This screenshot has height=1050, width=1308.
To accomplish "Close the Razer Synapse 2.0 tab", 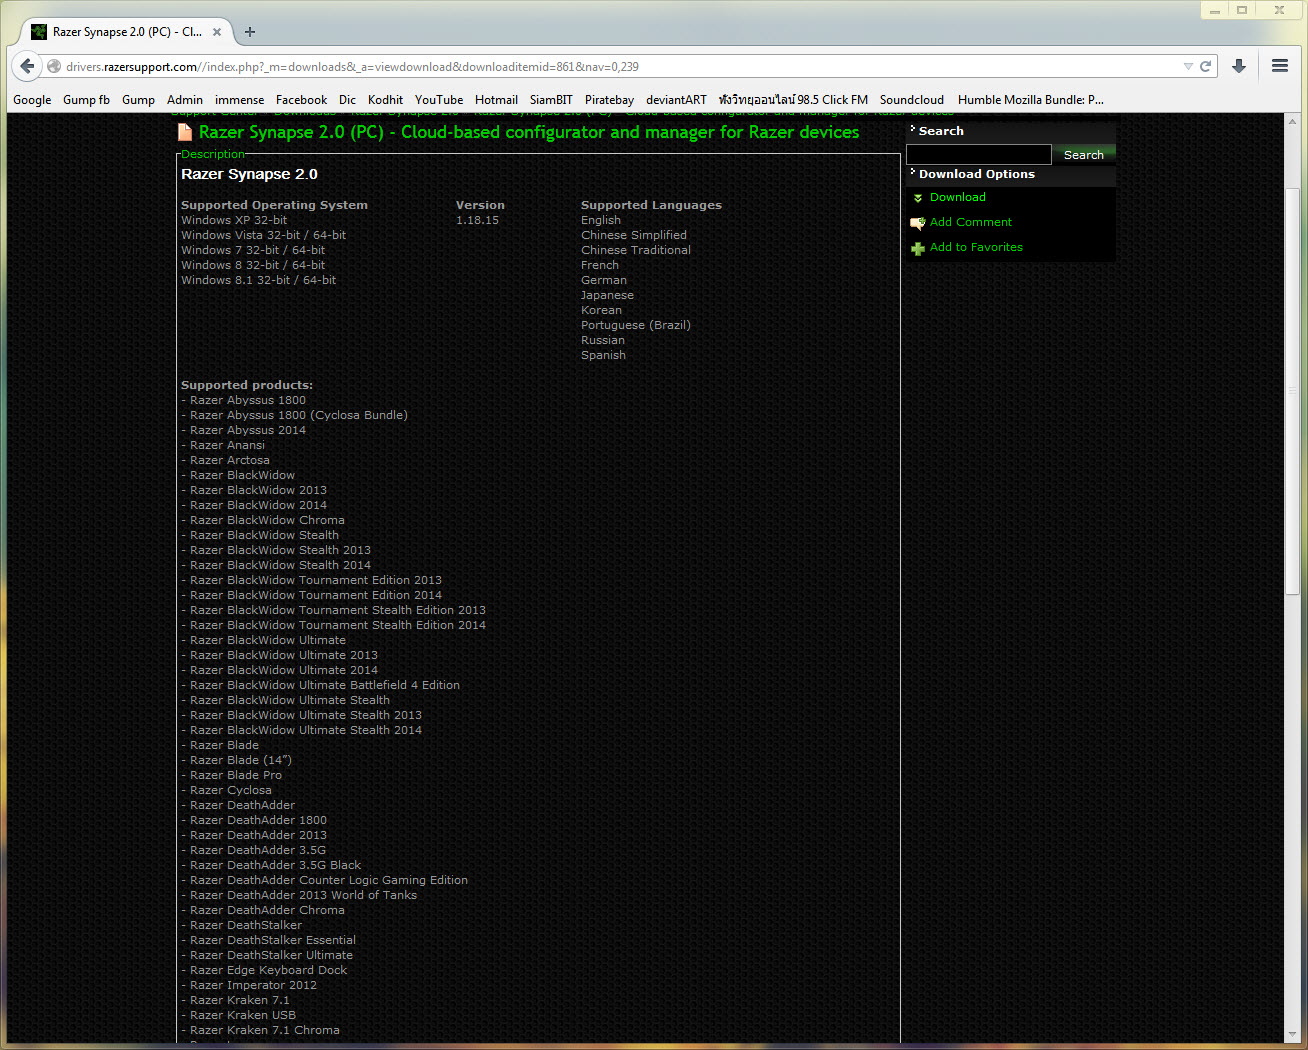I will [x=217, y=32].
